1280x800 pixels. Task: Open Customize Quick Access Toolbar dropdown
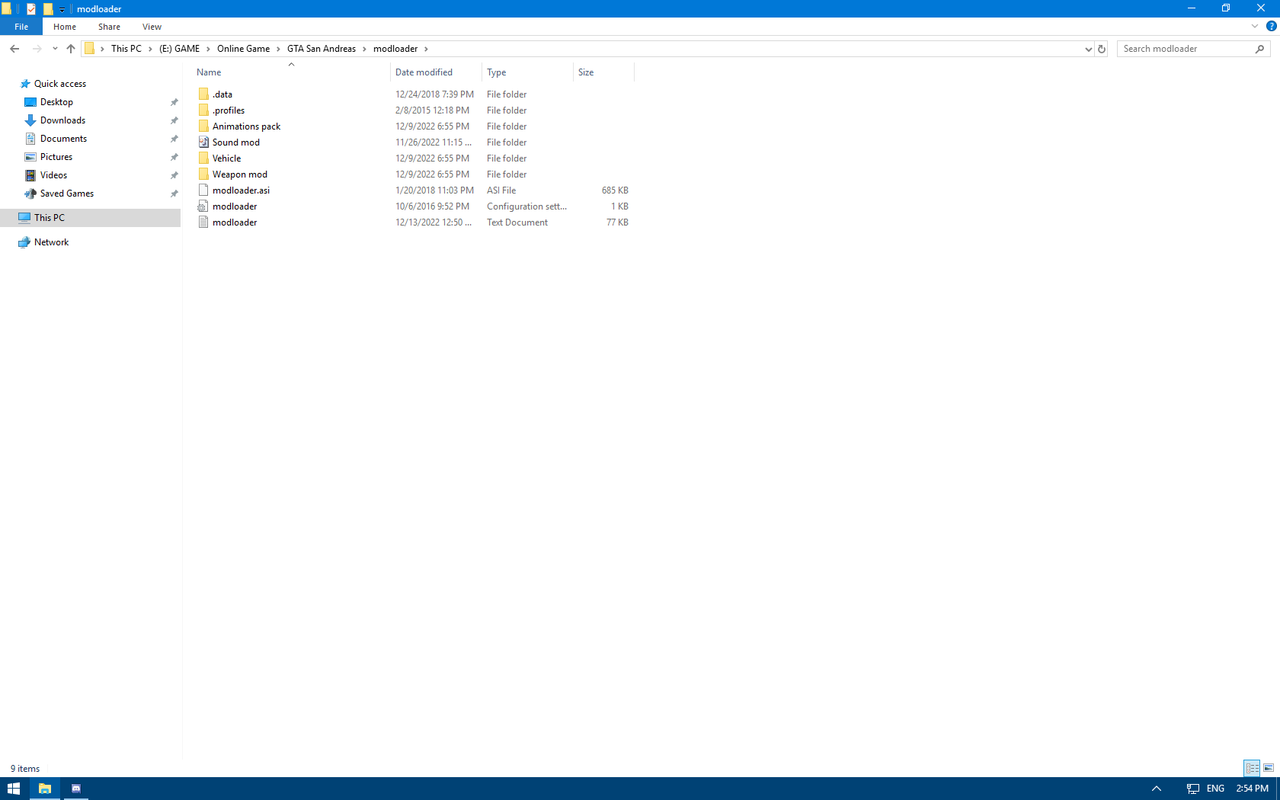(x=61, y=9)
